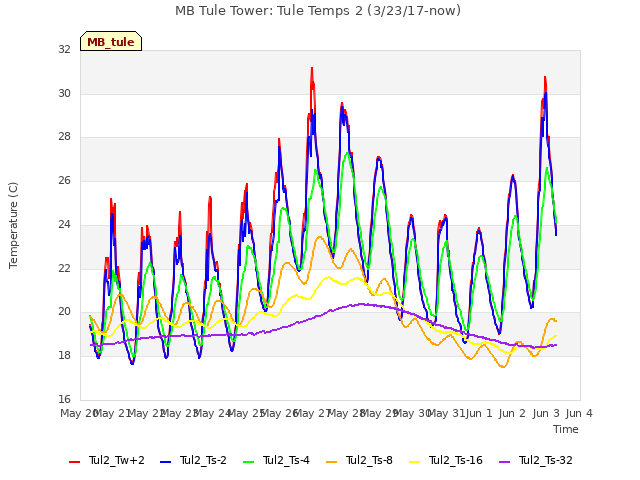
Task: Select the Tul2_Ts-8 legend label
Action: tap(369, 460)
